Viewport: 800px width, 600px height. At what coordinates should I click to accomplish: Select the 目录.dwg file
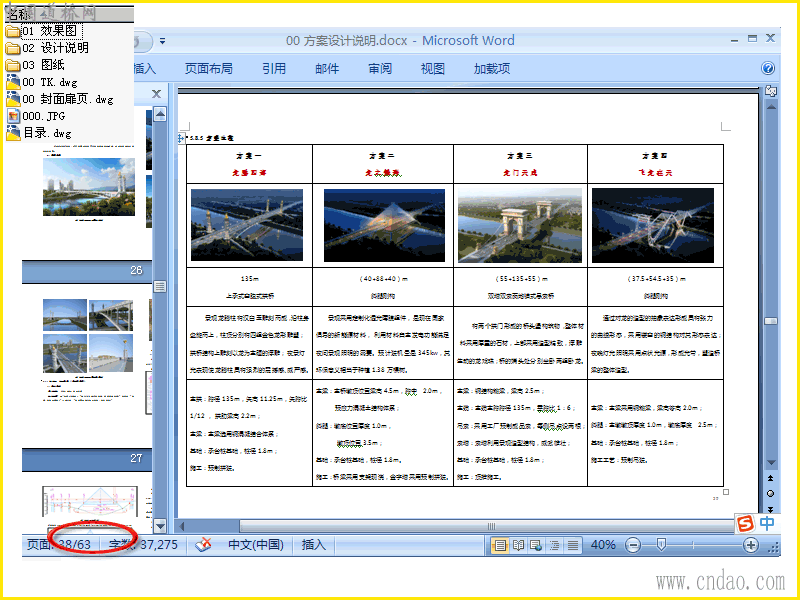[39, 133]
